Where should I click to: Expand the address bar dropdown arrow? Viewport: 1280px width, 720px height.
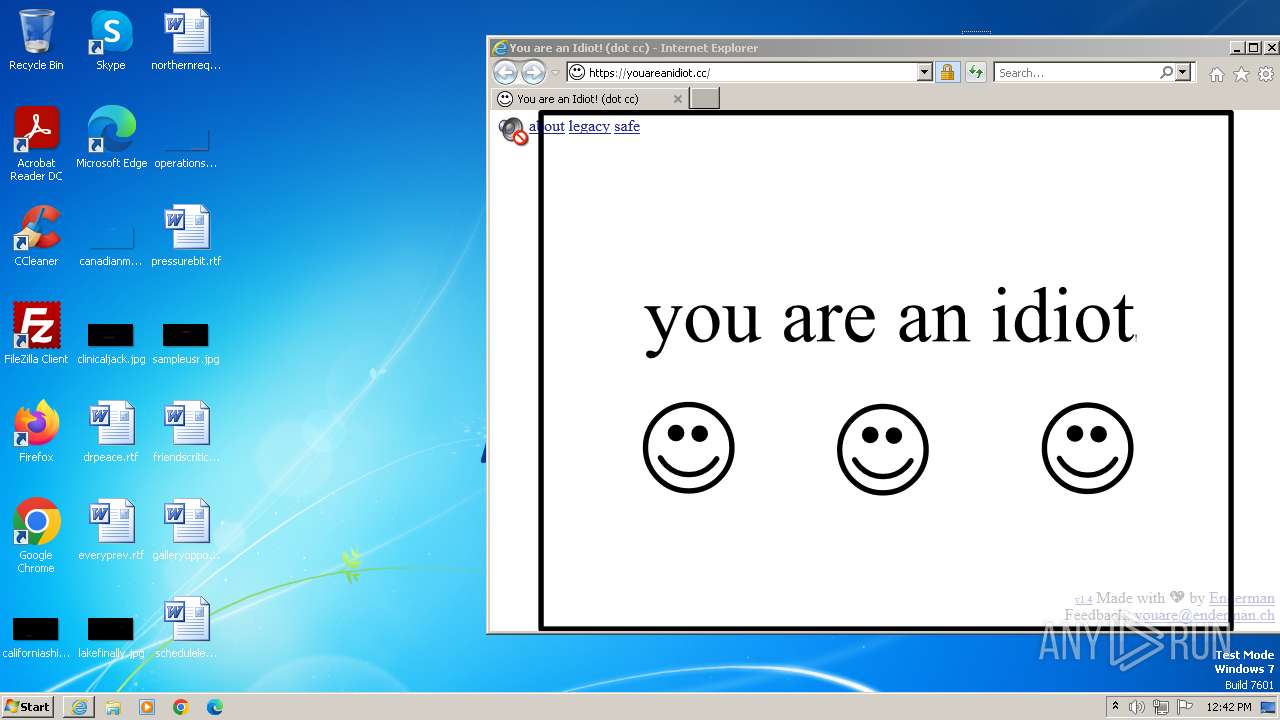[x=925, y=72]
